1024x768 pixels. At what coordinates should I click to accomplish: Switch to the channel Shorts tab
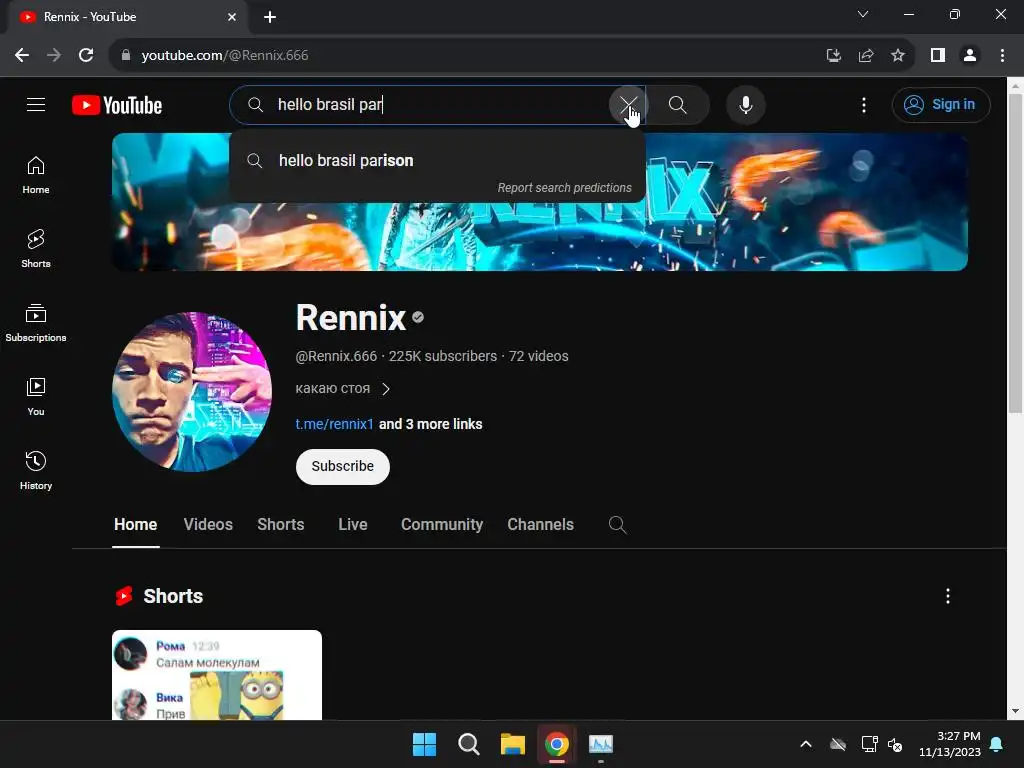(x=281, y=525)
